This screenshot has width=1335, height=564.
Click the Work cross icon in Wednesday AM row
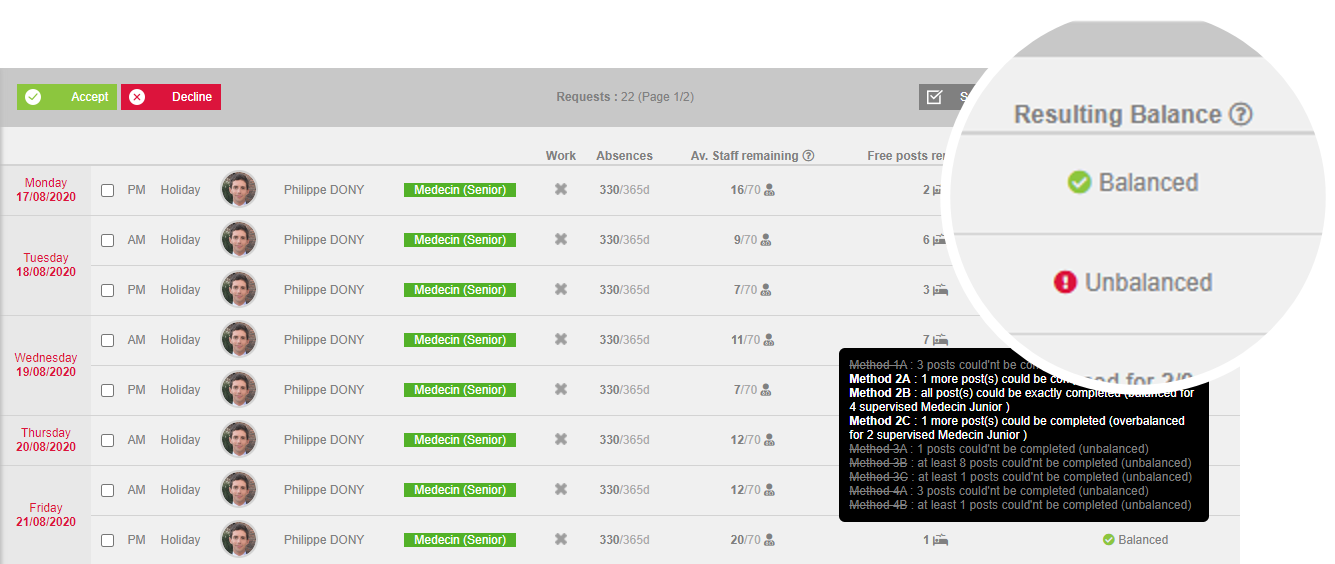[x=561, y=339]
